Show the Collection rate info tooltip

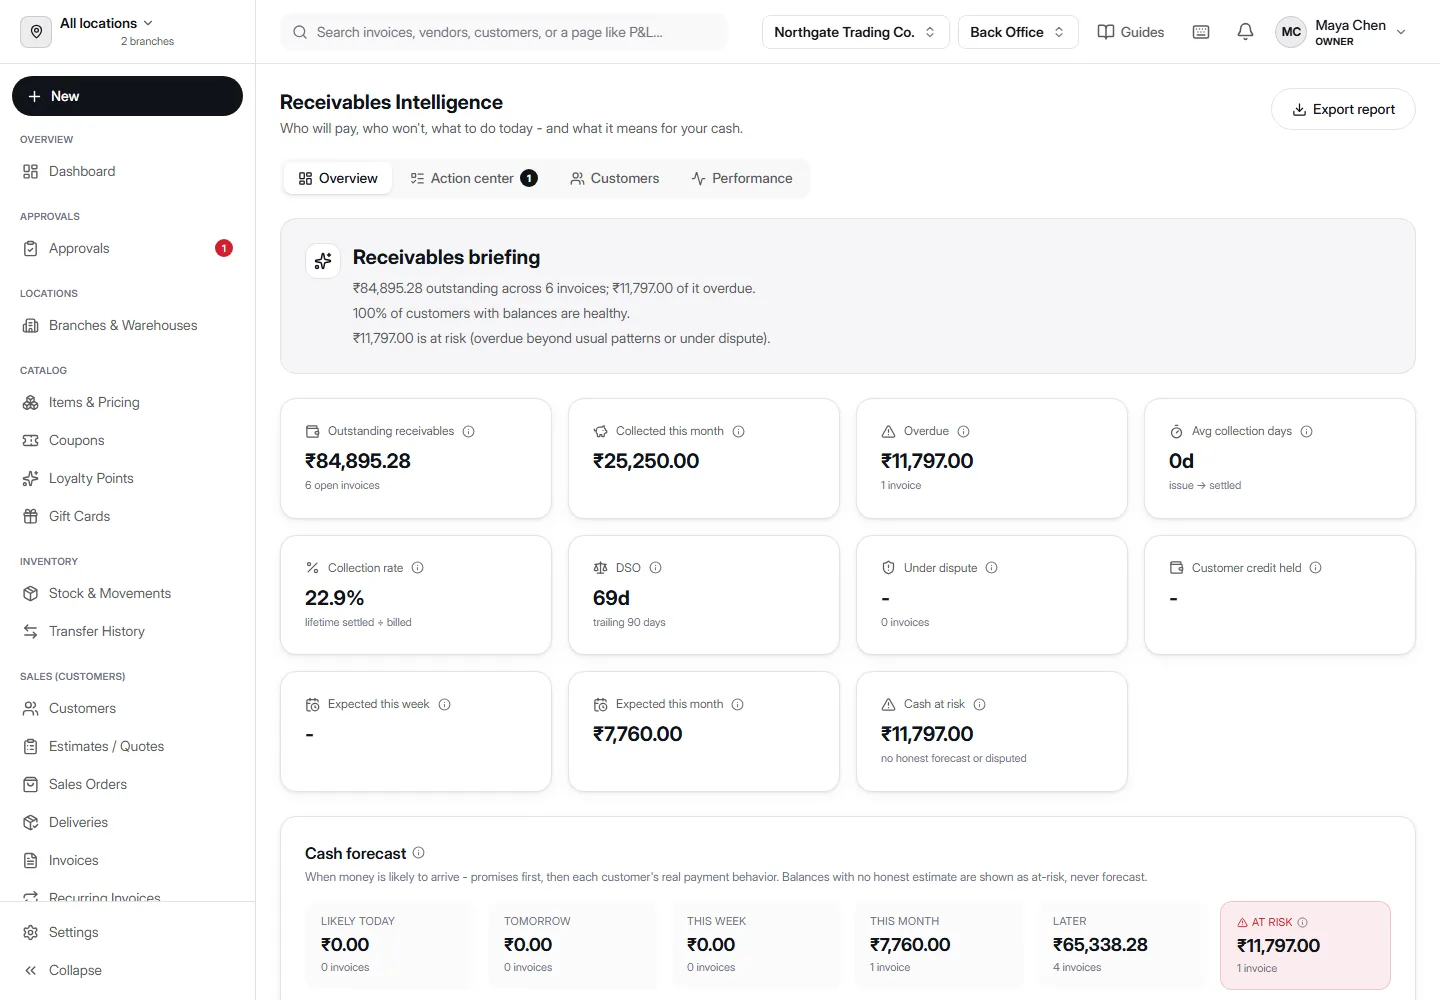pyautogui.click(x=417, y=568)
